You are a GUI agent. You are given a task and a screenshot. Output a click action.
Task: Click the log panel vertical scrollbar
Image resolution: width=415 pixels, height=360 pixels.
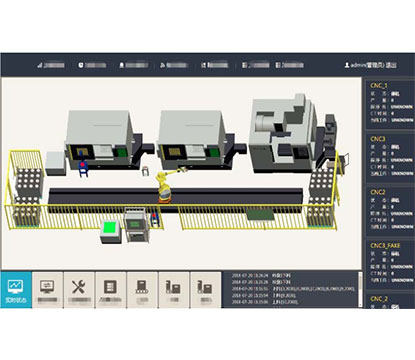(x=360, y=289)
